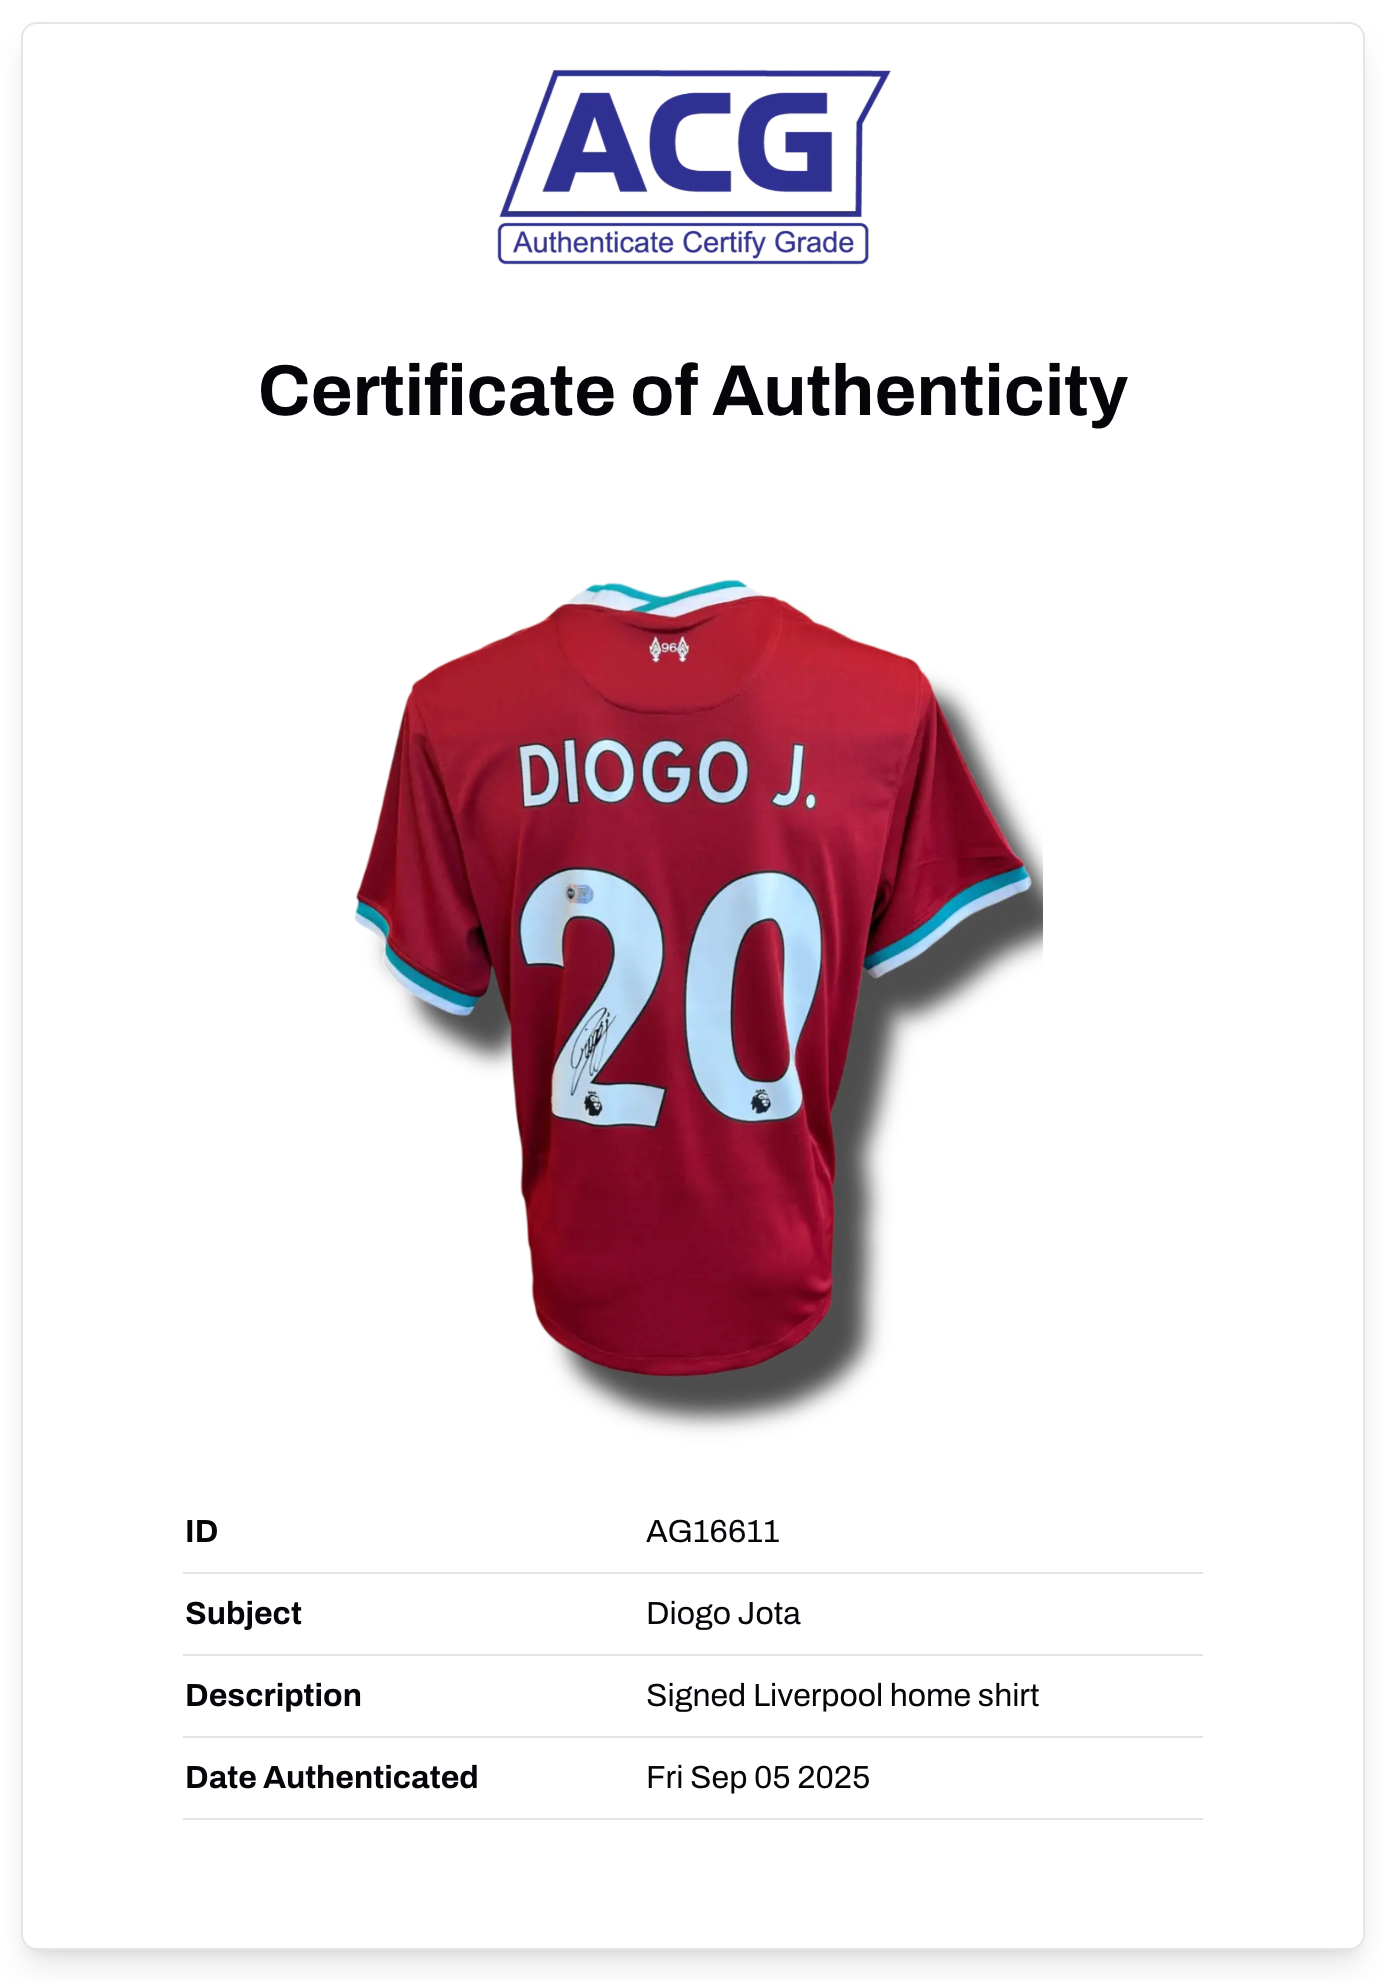Click the Date Authenticated label
This screenshot has width=1386, height=1982.
[331, 1777]
